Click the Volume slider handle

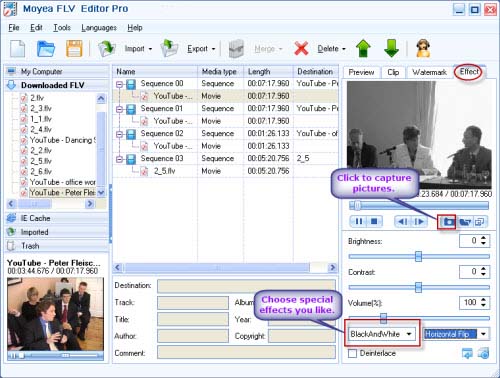point(384,318)
